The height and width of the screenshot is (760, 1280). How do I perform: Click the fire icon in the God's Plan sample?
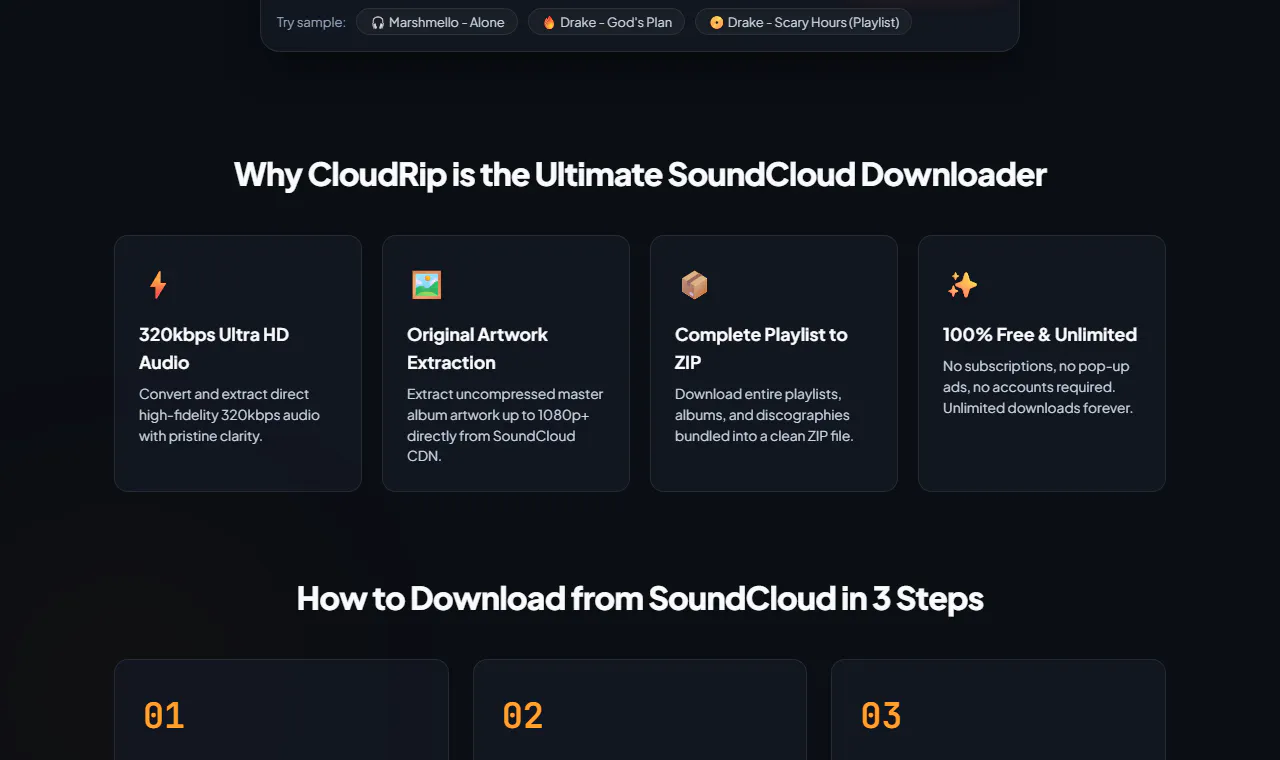click(549, 22)
